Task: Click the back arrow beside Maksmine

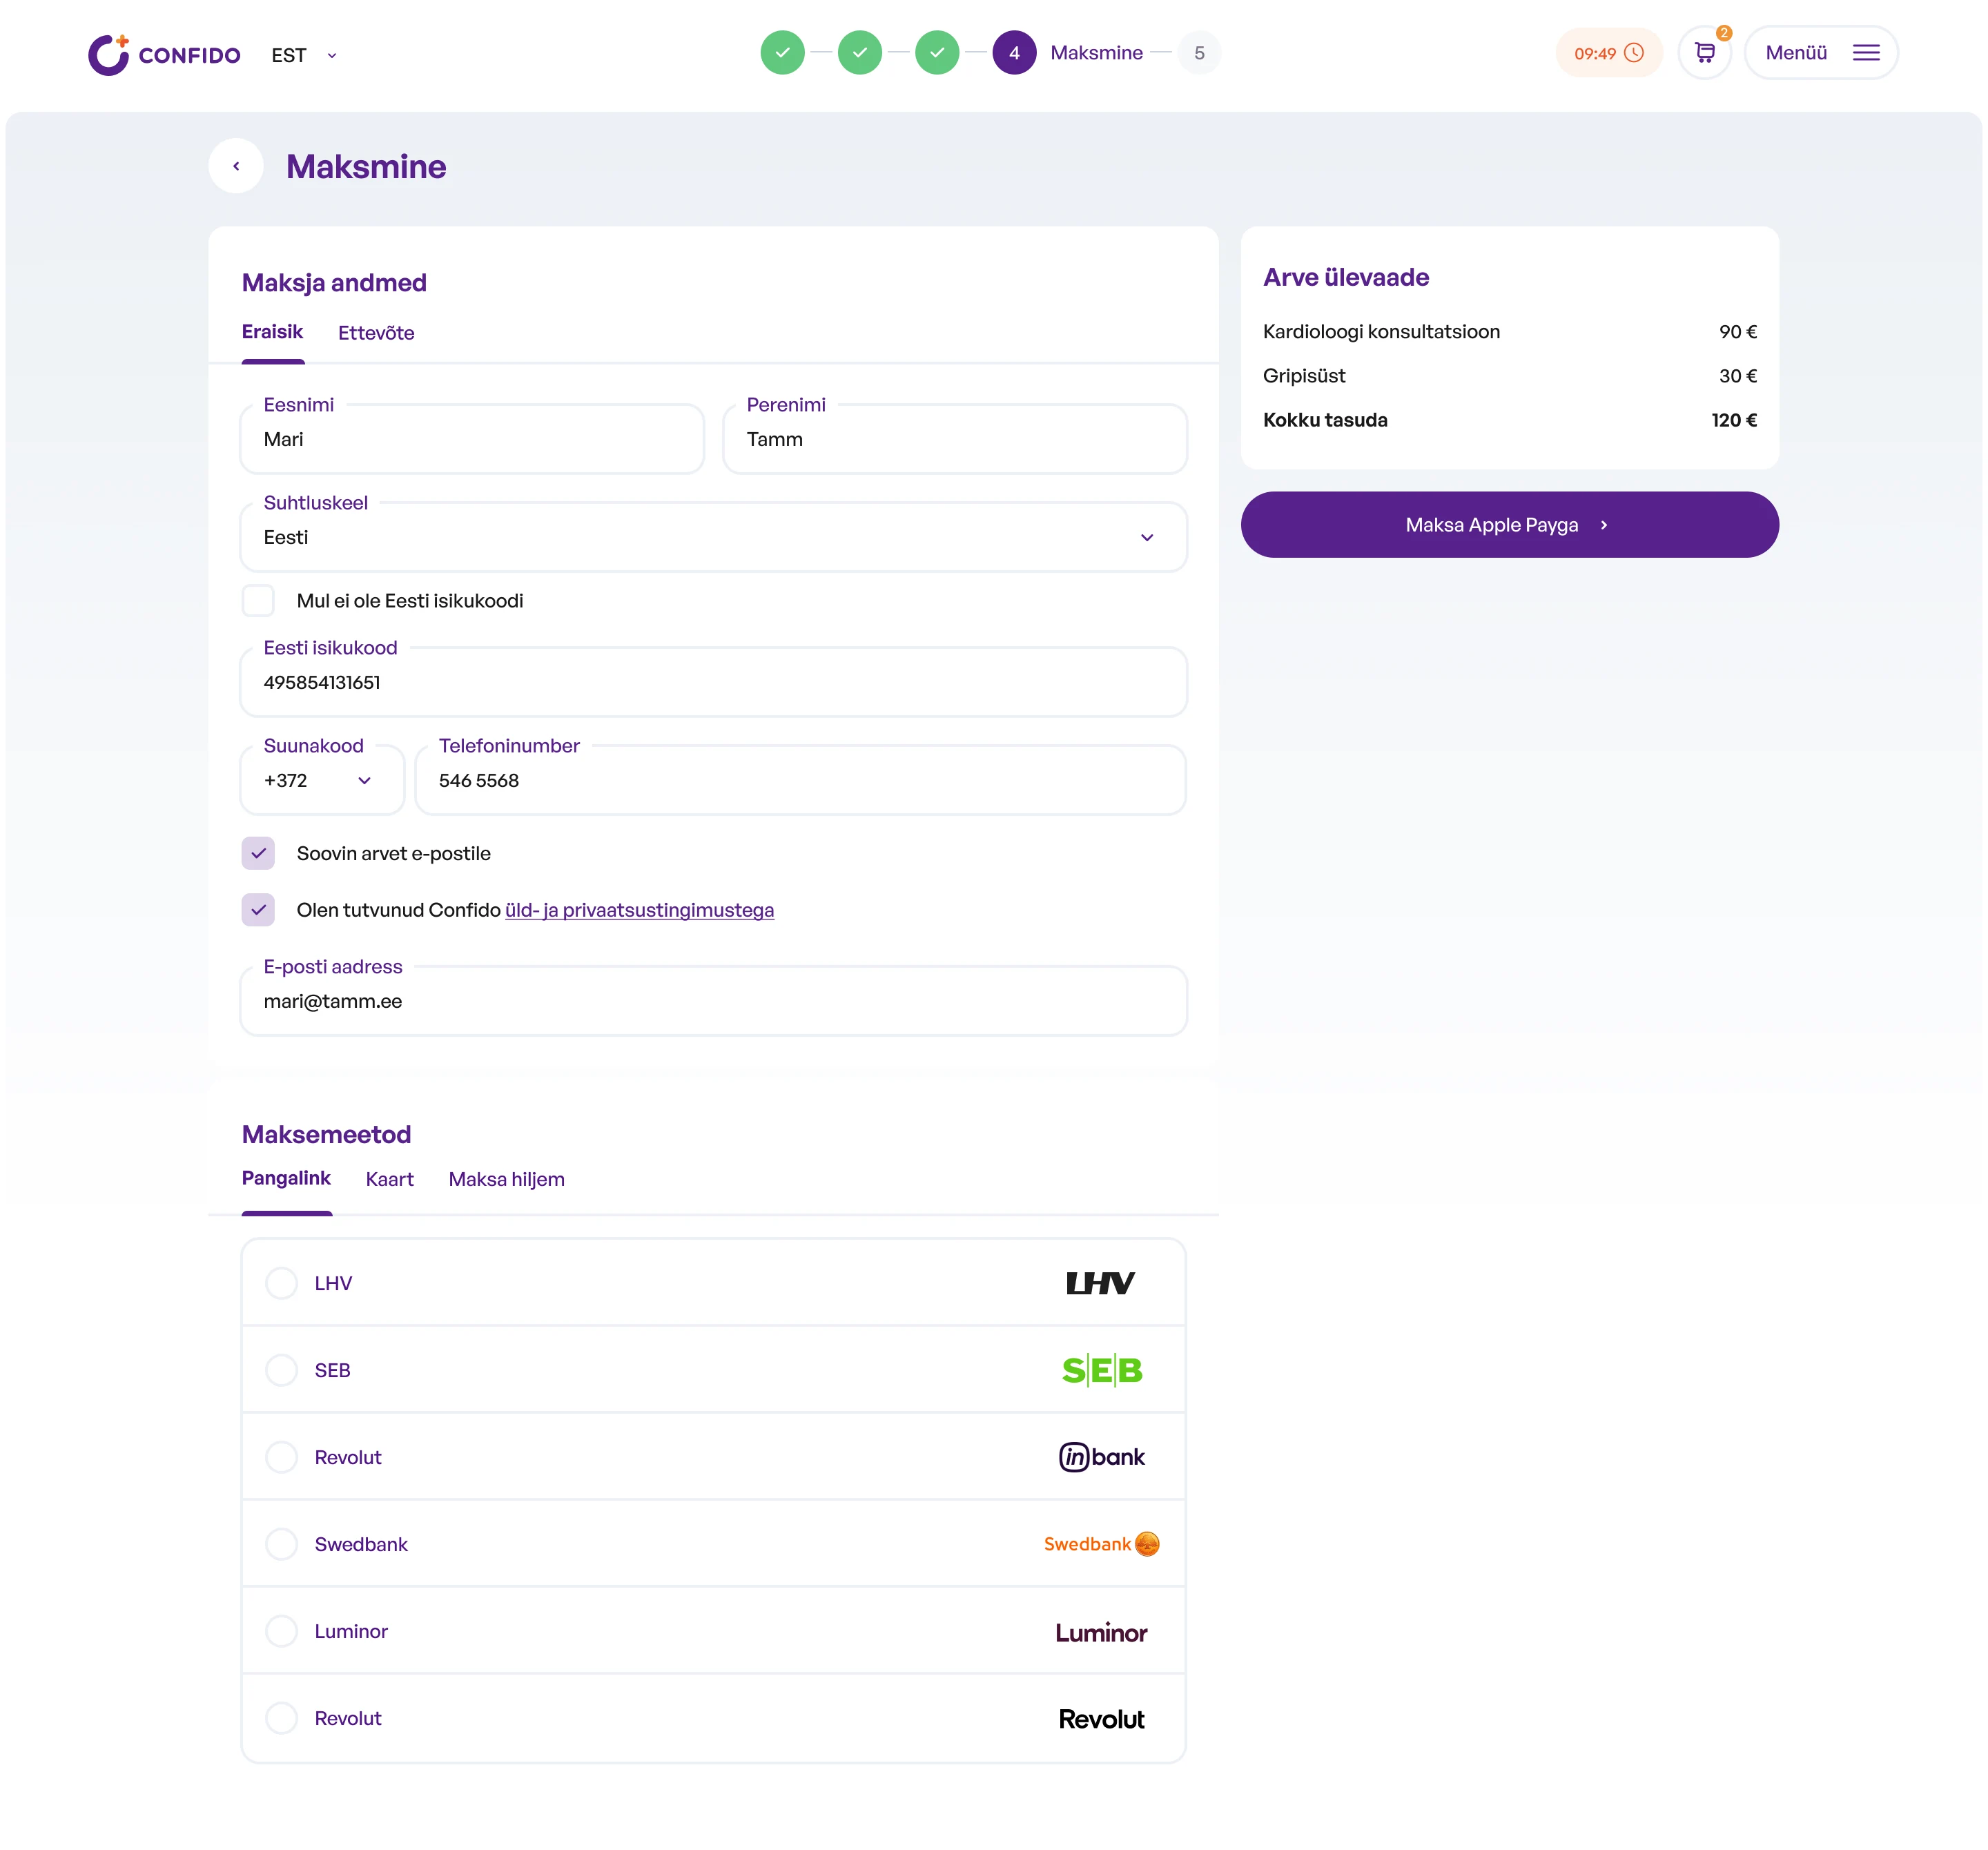Action: 236,166
